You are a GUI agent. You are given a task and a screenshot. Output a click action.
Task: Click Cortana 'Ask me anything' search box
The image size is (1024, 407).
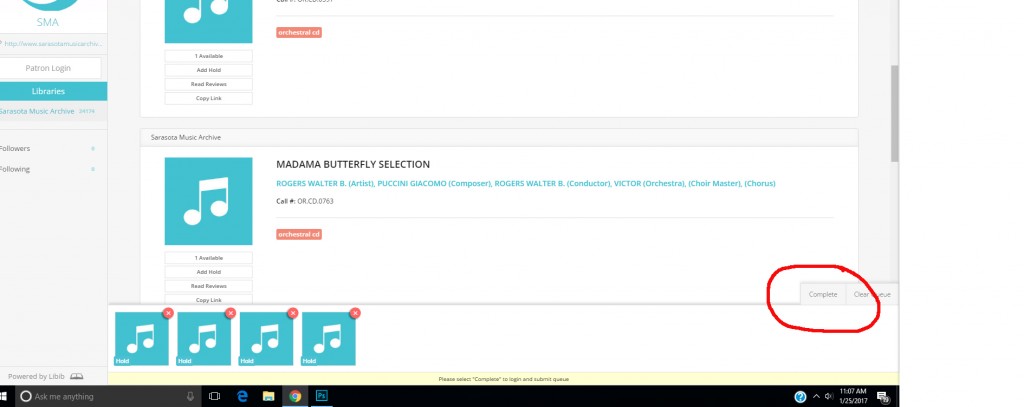[x=108, y=396]
